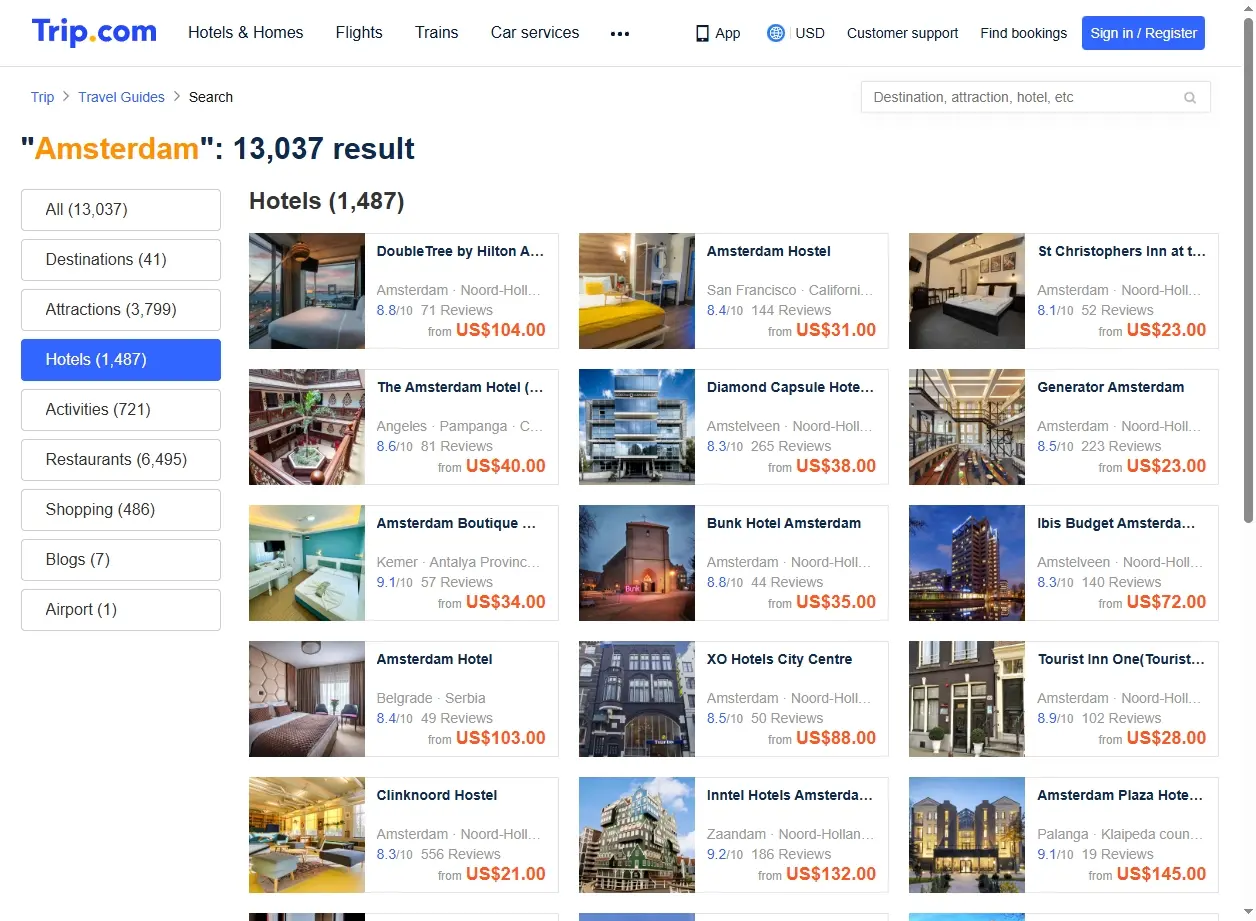The height and width of the screenshot is (921, 1256).
Task: Click 556 Reviews text
Action: coord(461,854)
